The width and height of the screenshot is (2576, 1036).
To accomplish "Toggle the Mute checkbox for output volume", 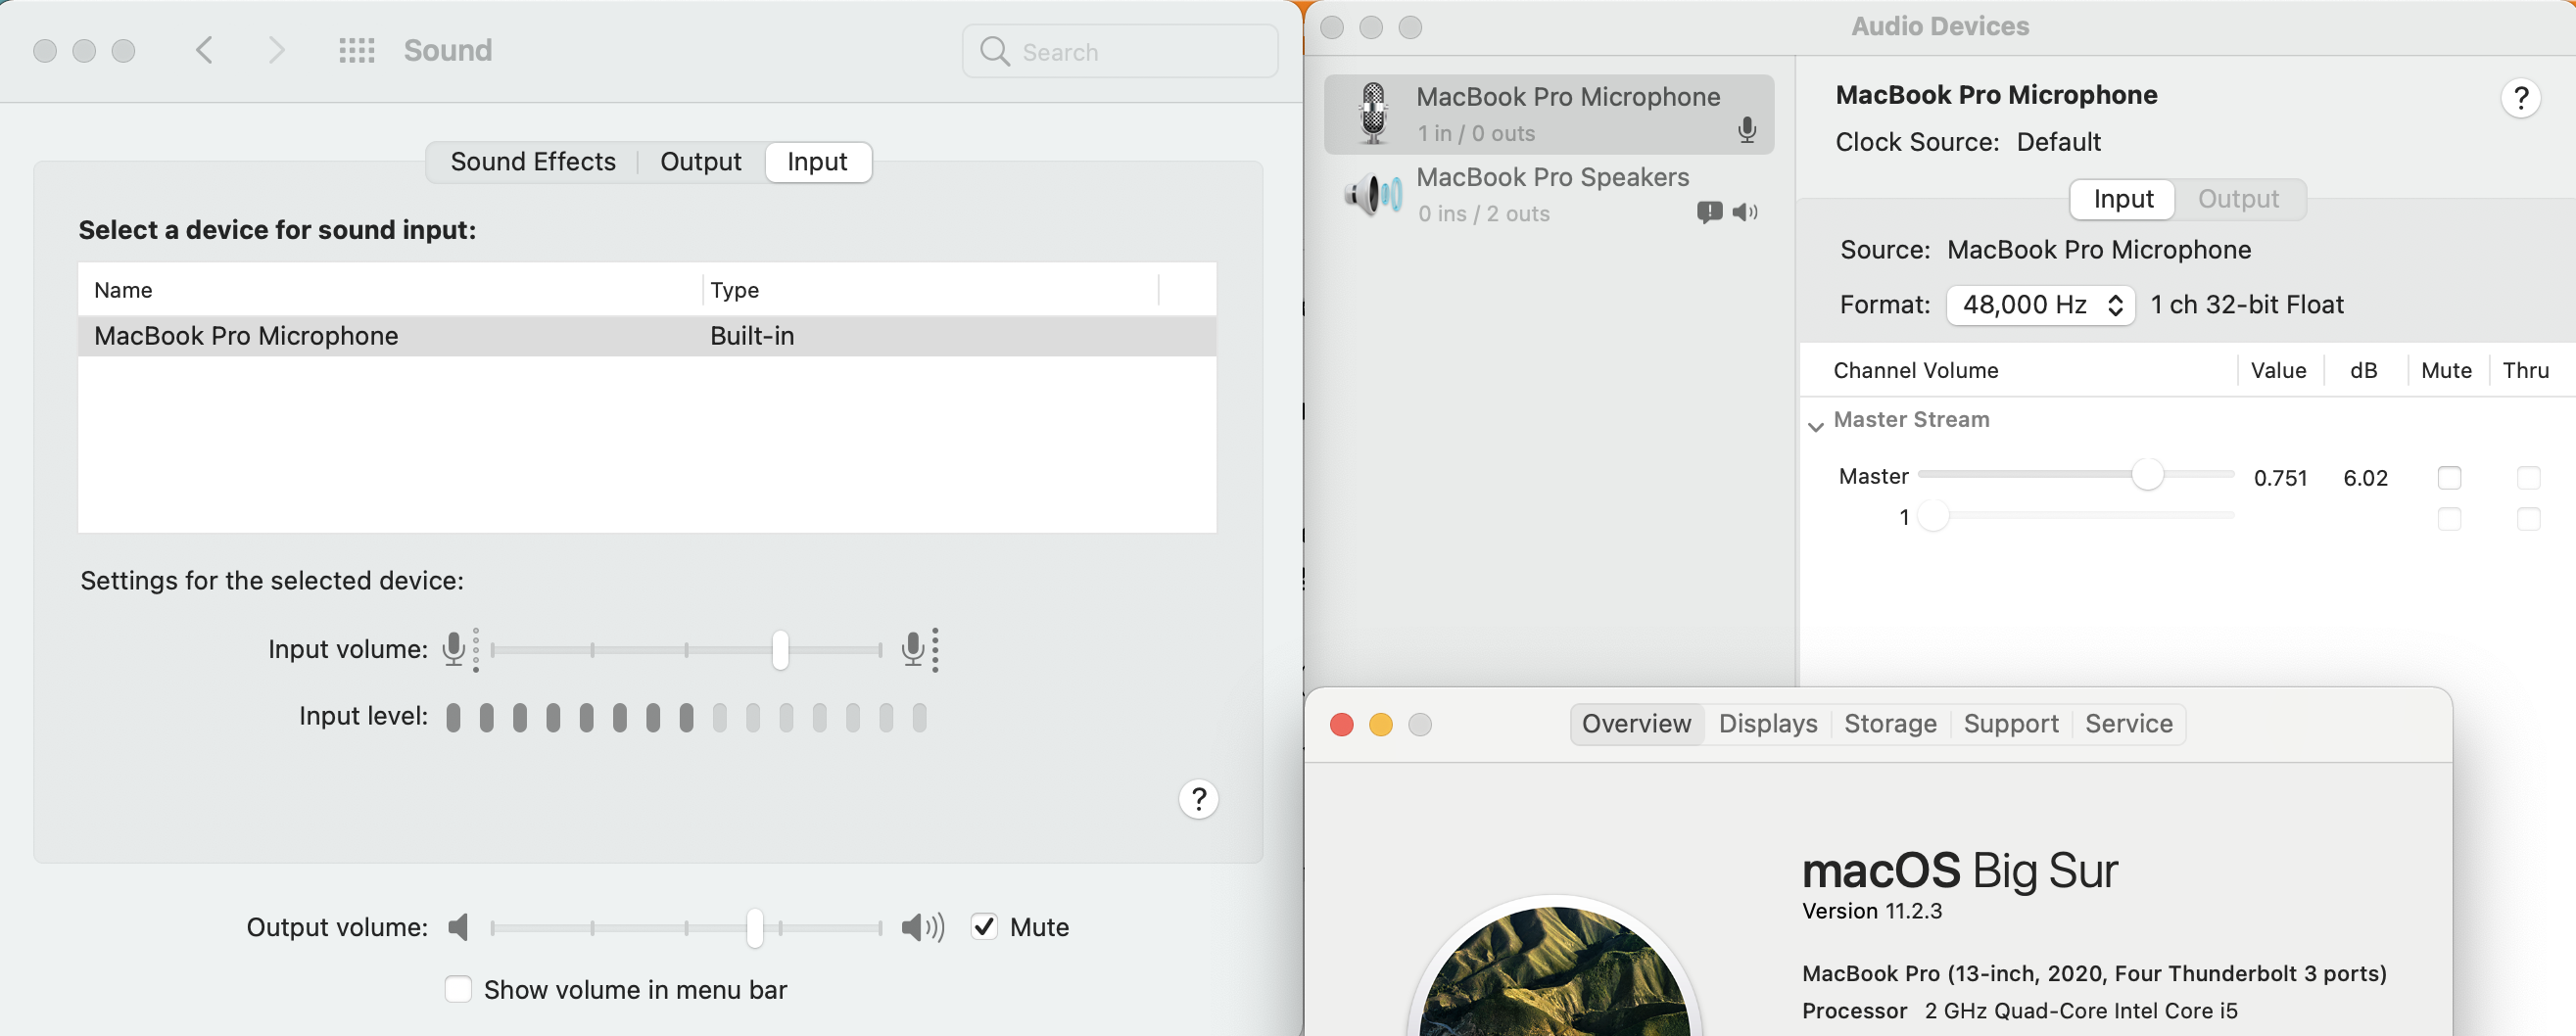I will point(984,927).
